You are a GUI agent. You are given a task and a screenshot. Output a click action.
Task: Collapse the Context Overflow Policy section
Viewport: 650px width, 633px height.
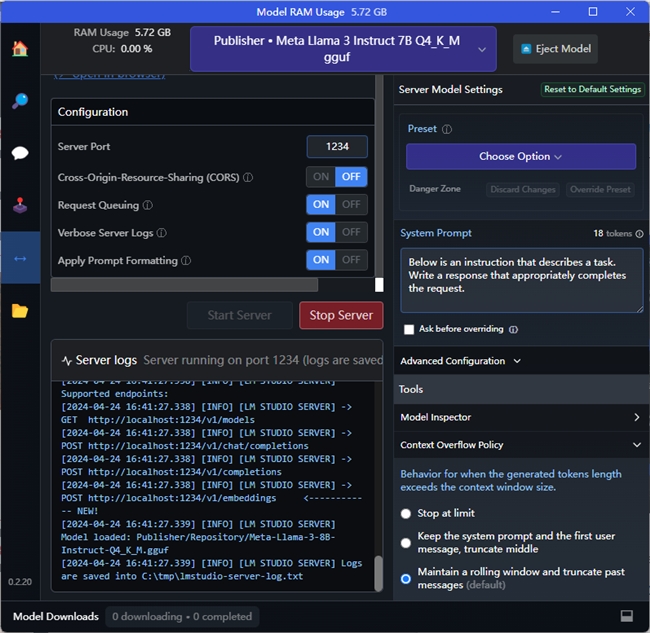click(521, 445)
